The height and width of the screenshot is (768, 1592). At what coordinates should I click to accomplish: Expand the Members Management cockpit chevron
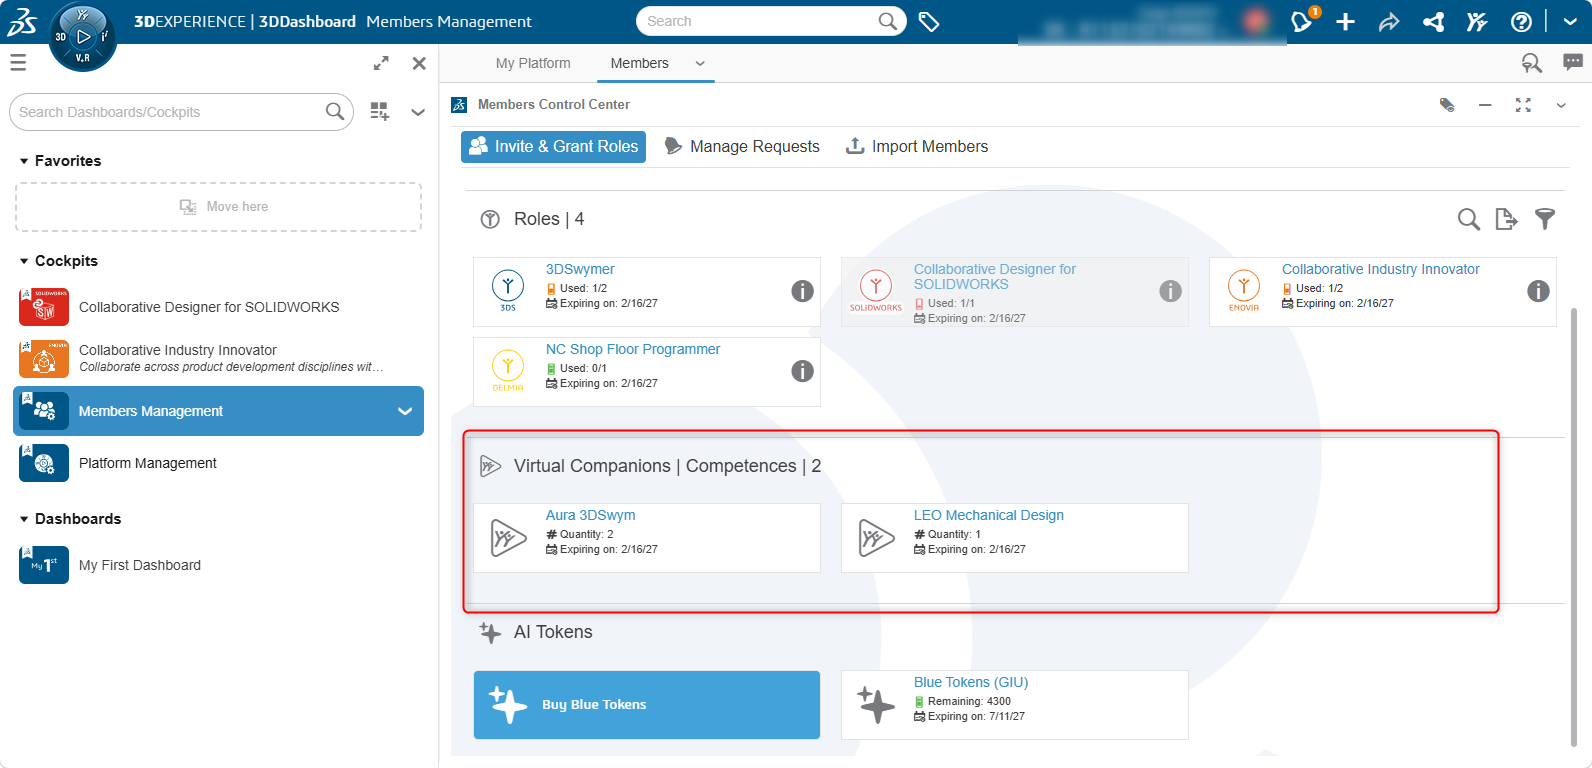coord(405,411)
